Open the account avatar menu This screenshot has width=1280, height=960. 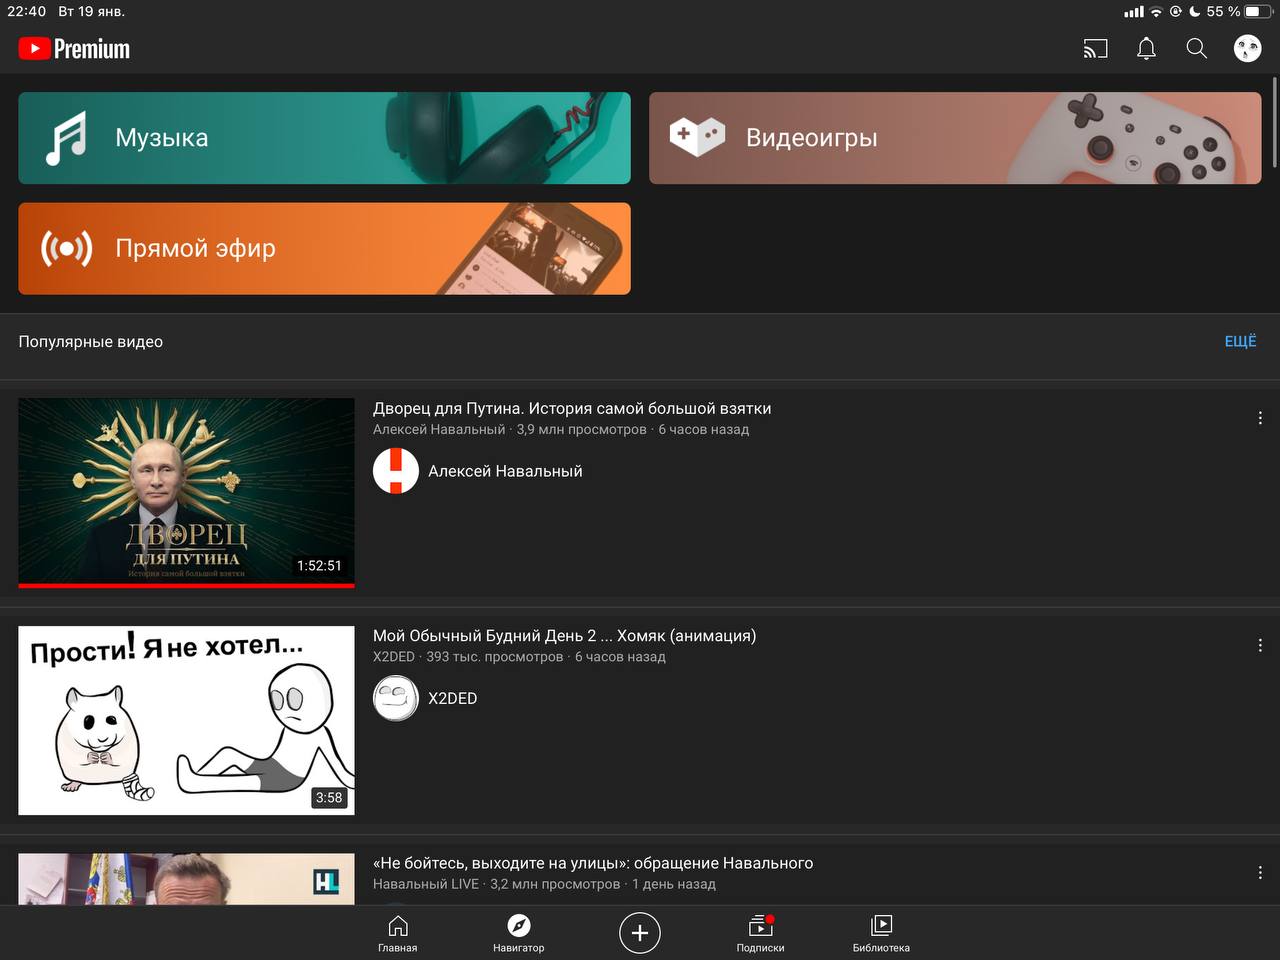(x=1247, y=48)
